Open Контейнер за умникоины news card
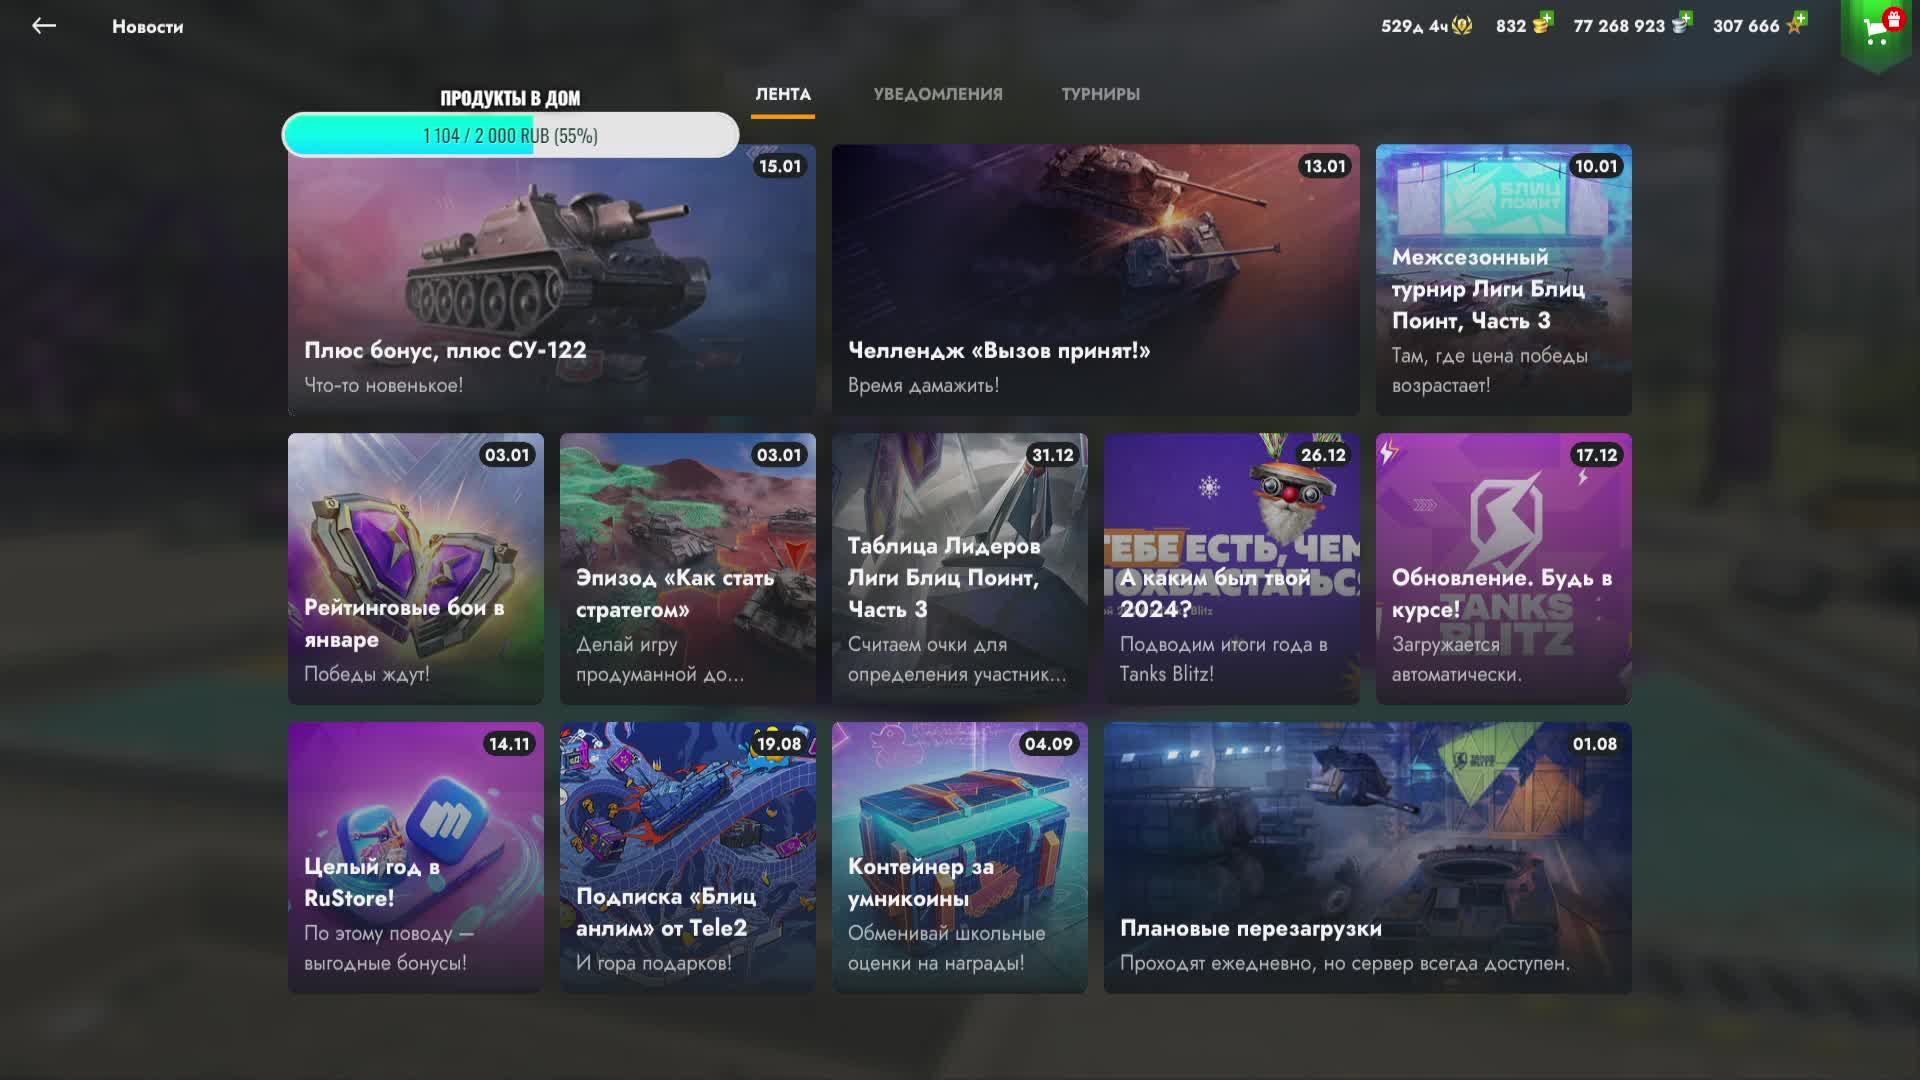This screenshot has height=1080, width=1920. point(960,858)
